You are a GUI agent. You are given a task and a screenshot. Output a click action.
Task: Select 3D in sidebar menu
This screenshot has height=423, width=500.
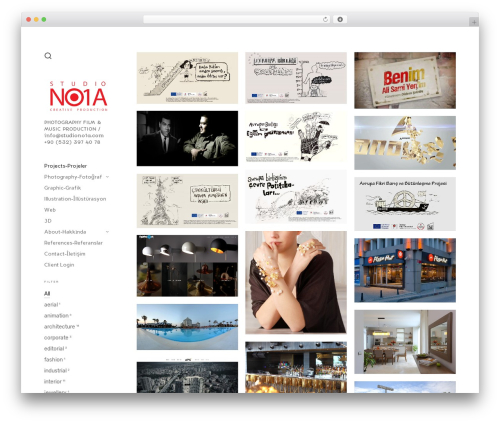point(48,221)
